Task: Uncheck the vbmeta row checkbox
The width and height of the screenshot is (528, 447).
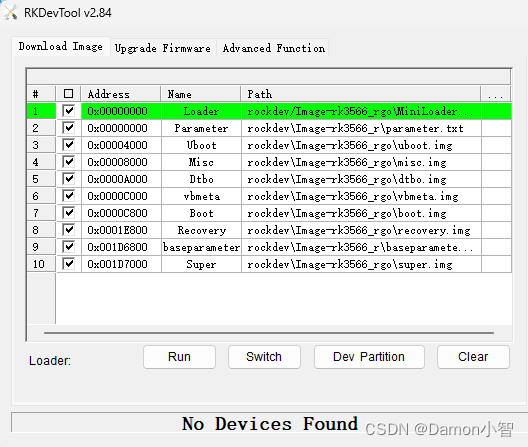Action: click(x=69, y=196)
